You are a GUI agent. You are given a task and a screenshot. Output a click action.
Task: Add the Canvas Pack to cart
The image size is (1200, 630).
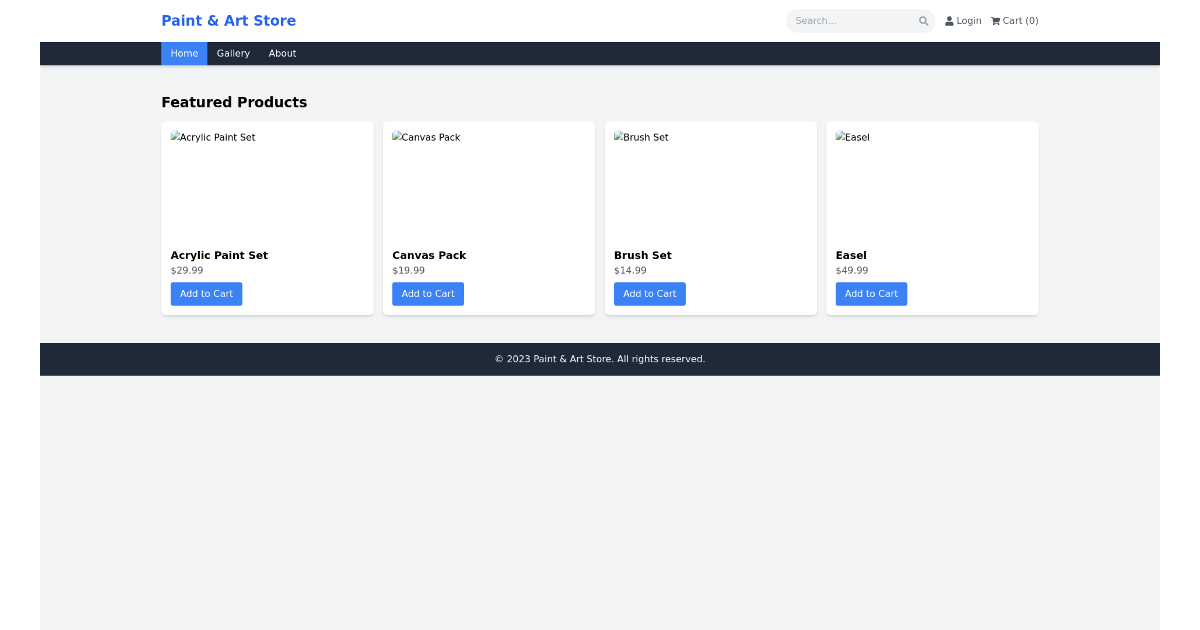click(x=427, y=293)
